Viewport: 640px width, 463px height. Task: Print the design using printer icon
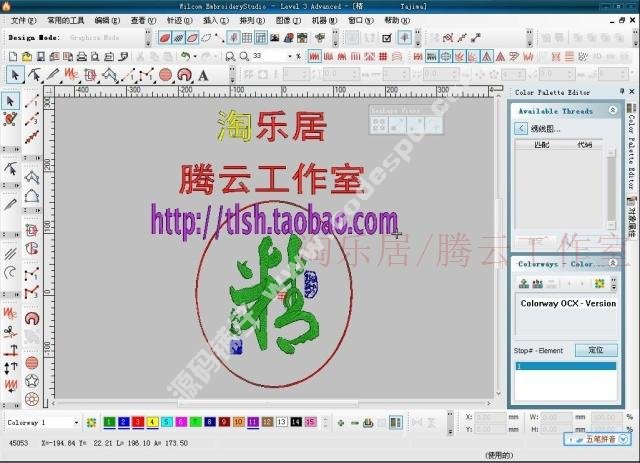pos(82,56)
